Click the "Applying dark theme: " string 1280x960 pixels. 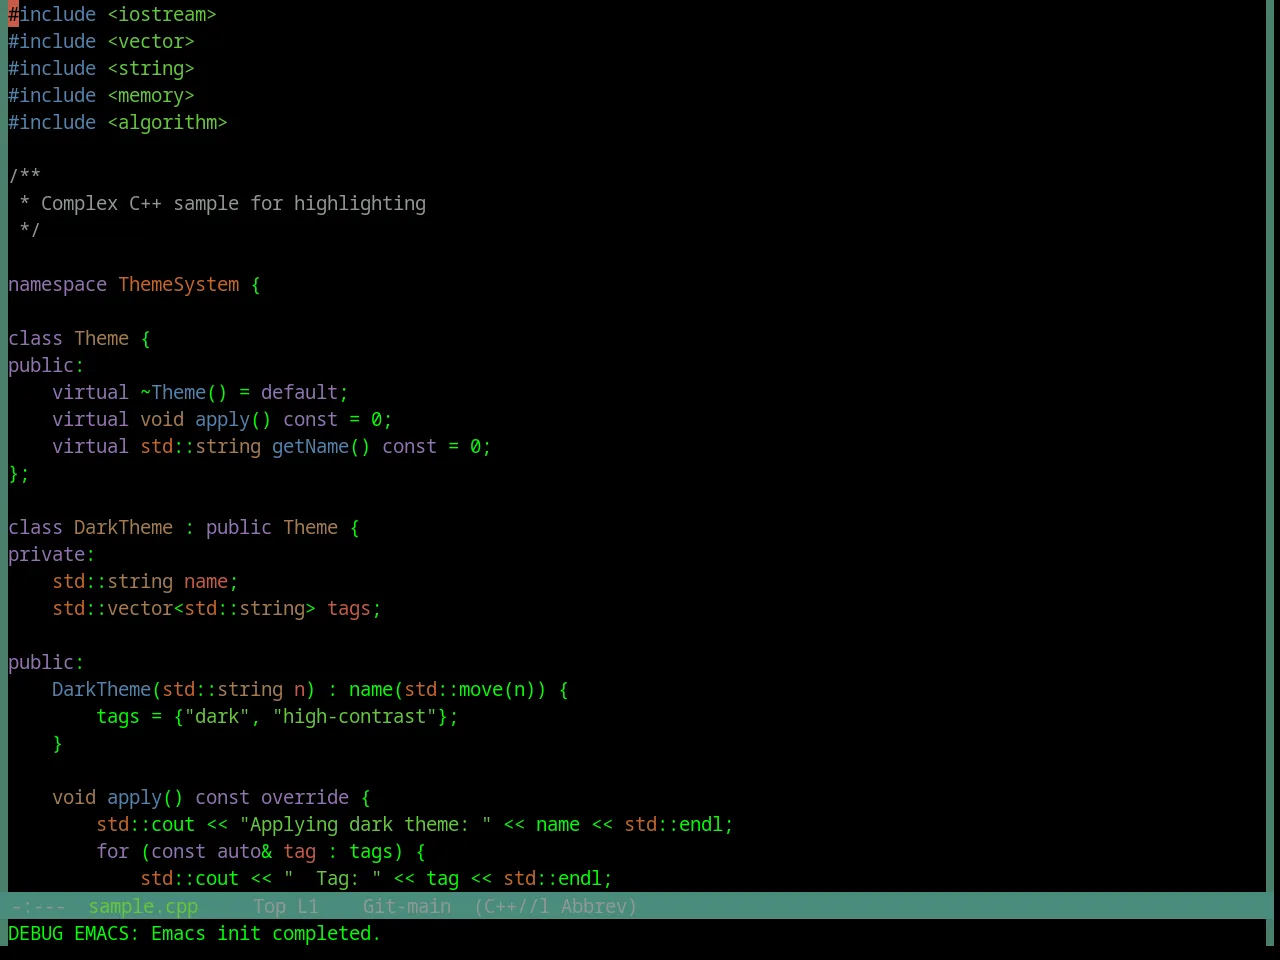tap(365, 824)
